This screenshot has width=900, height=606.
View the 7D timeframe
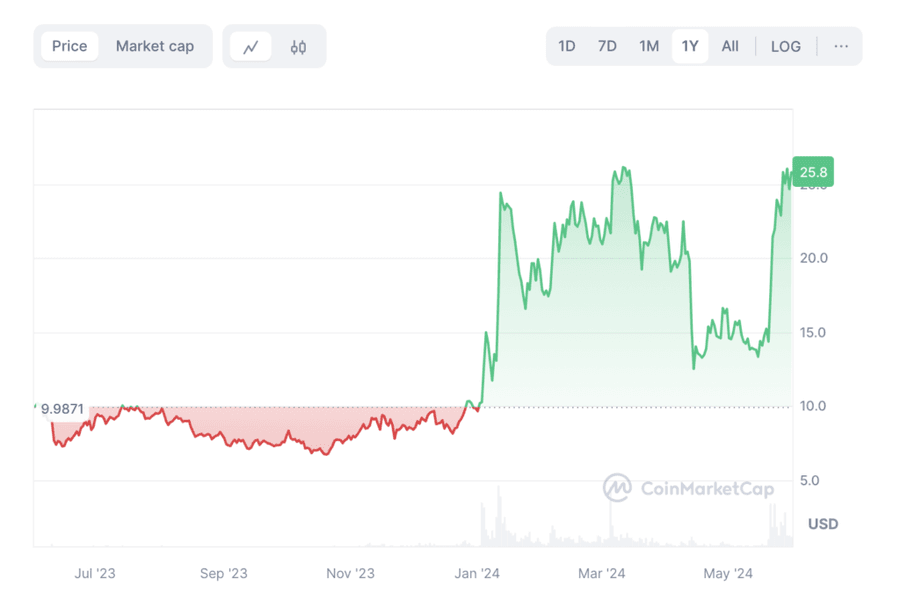pos(607,46)
